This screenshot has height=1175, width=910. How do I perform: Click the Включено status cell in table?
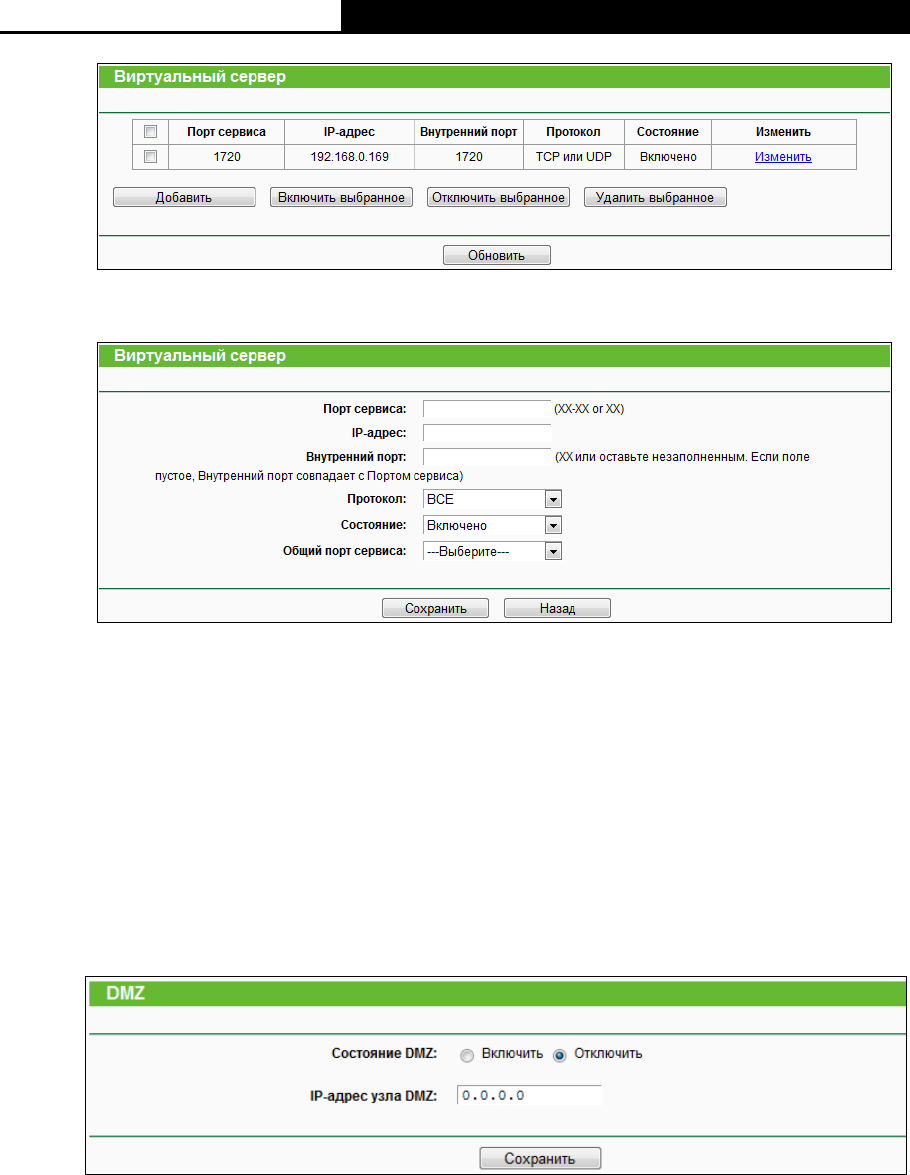coord(668,157)
